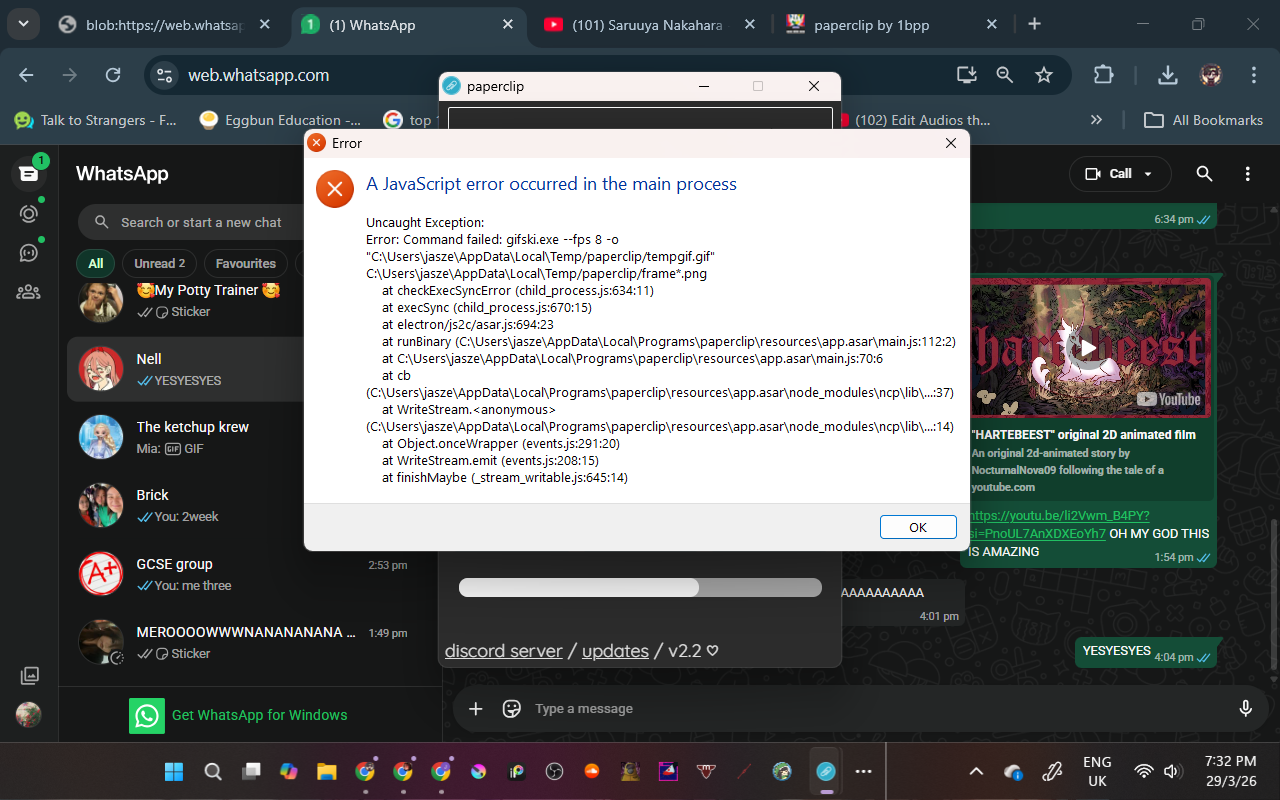1280x800 pixels.
Task: Open the Talk to Strangers bookmark
Action: pos(96,120)
